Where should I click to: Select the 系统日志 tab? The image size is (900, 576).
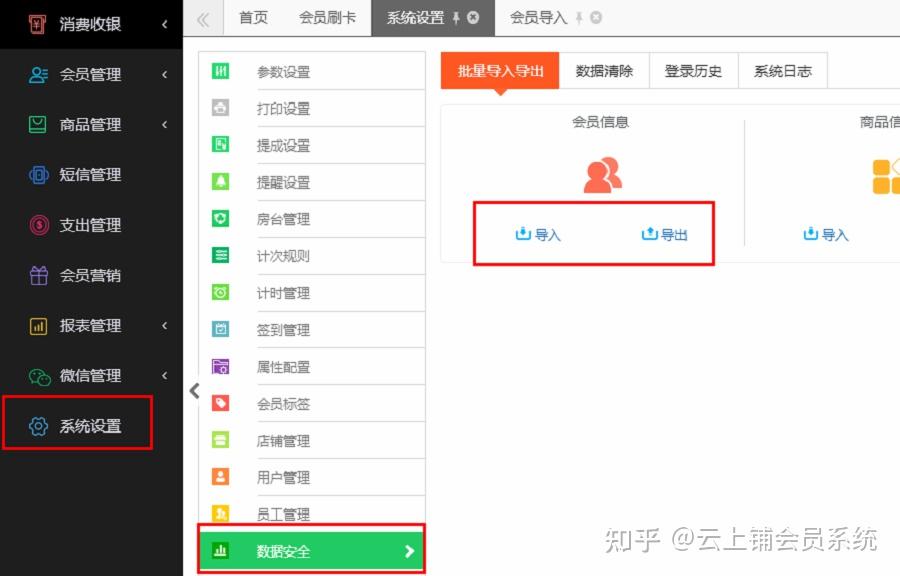coord(782,71)
